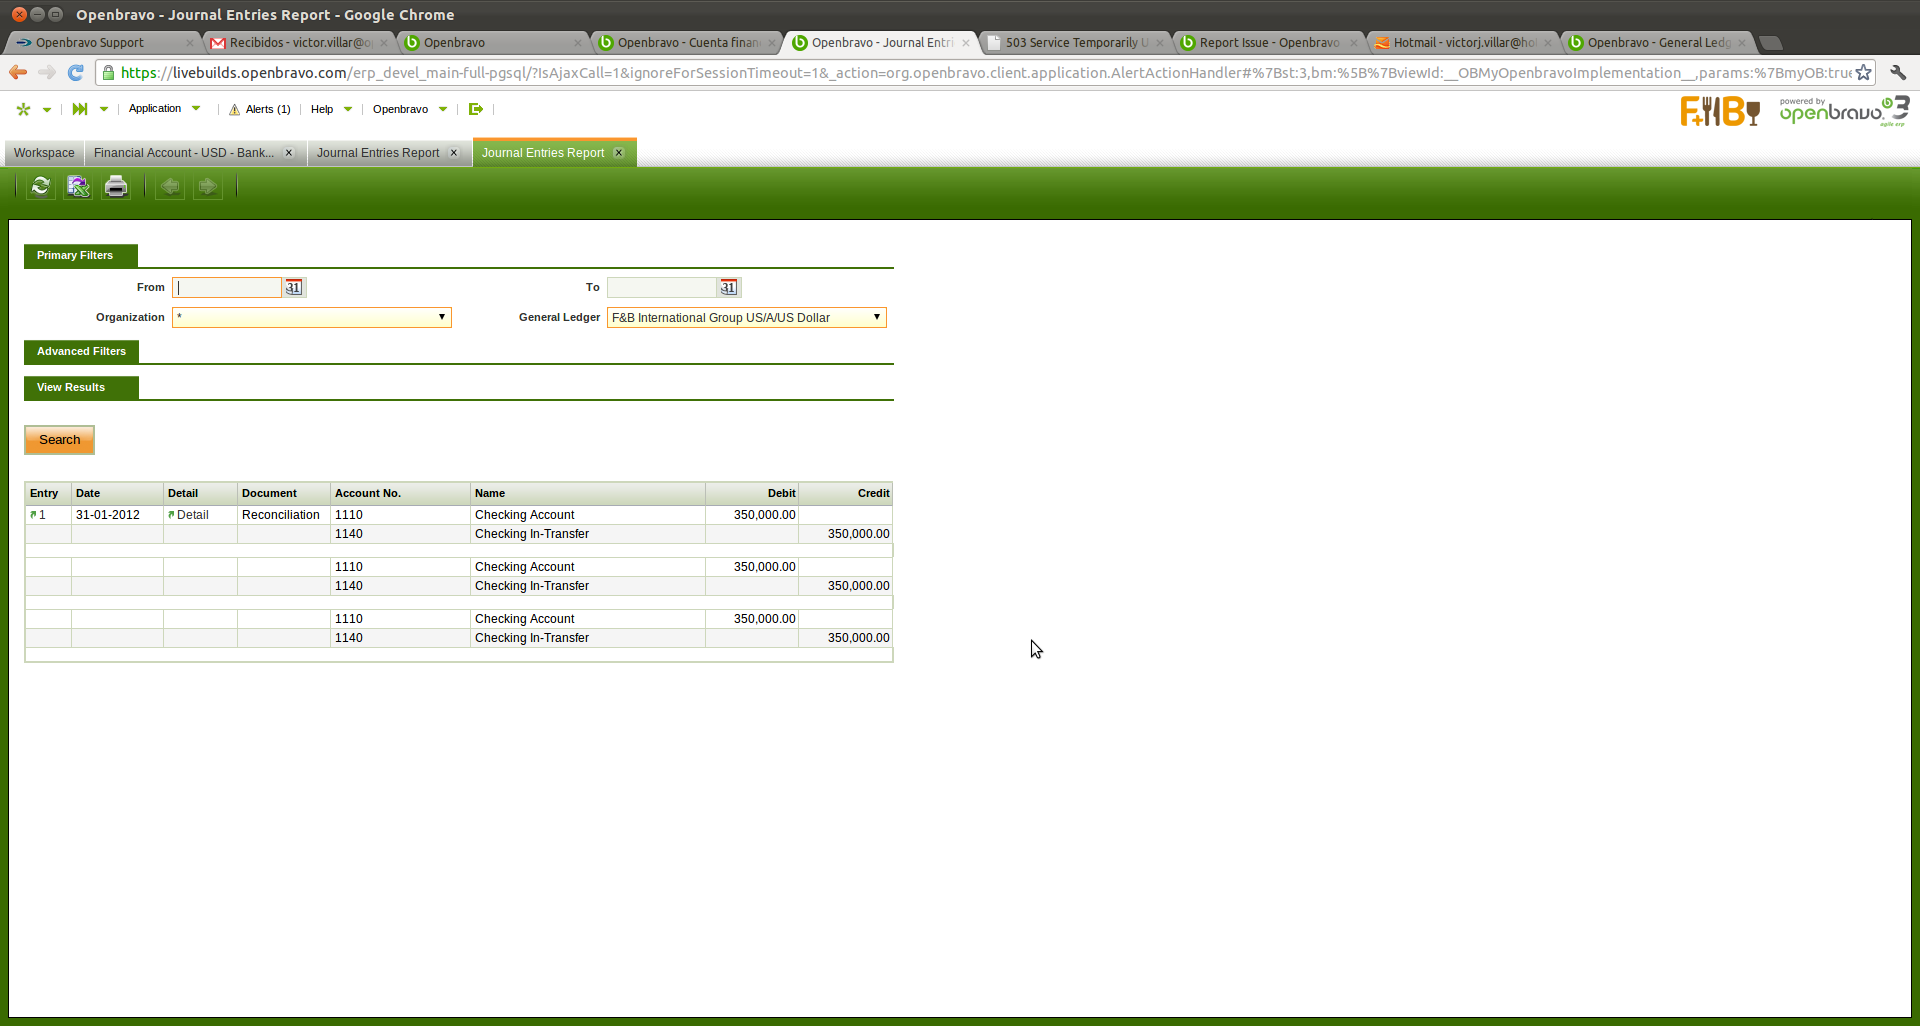Switch to Openbravo - Cuenta financiera browser tab

[688, 43]
